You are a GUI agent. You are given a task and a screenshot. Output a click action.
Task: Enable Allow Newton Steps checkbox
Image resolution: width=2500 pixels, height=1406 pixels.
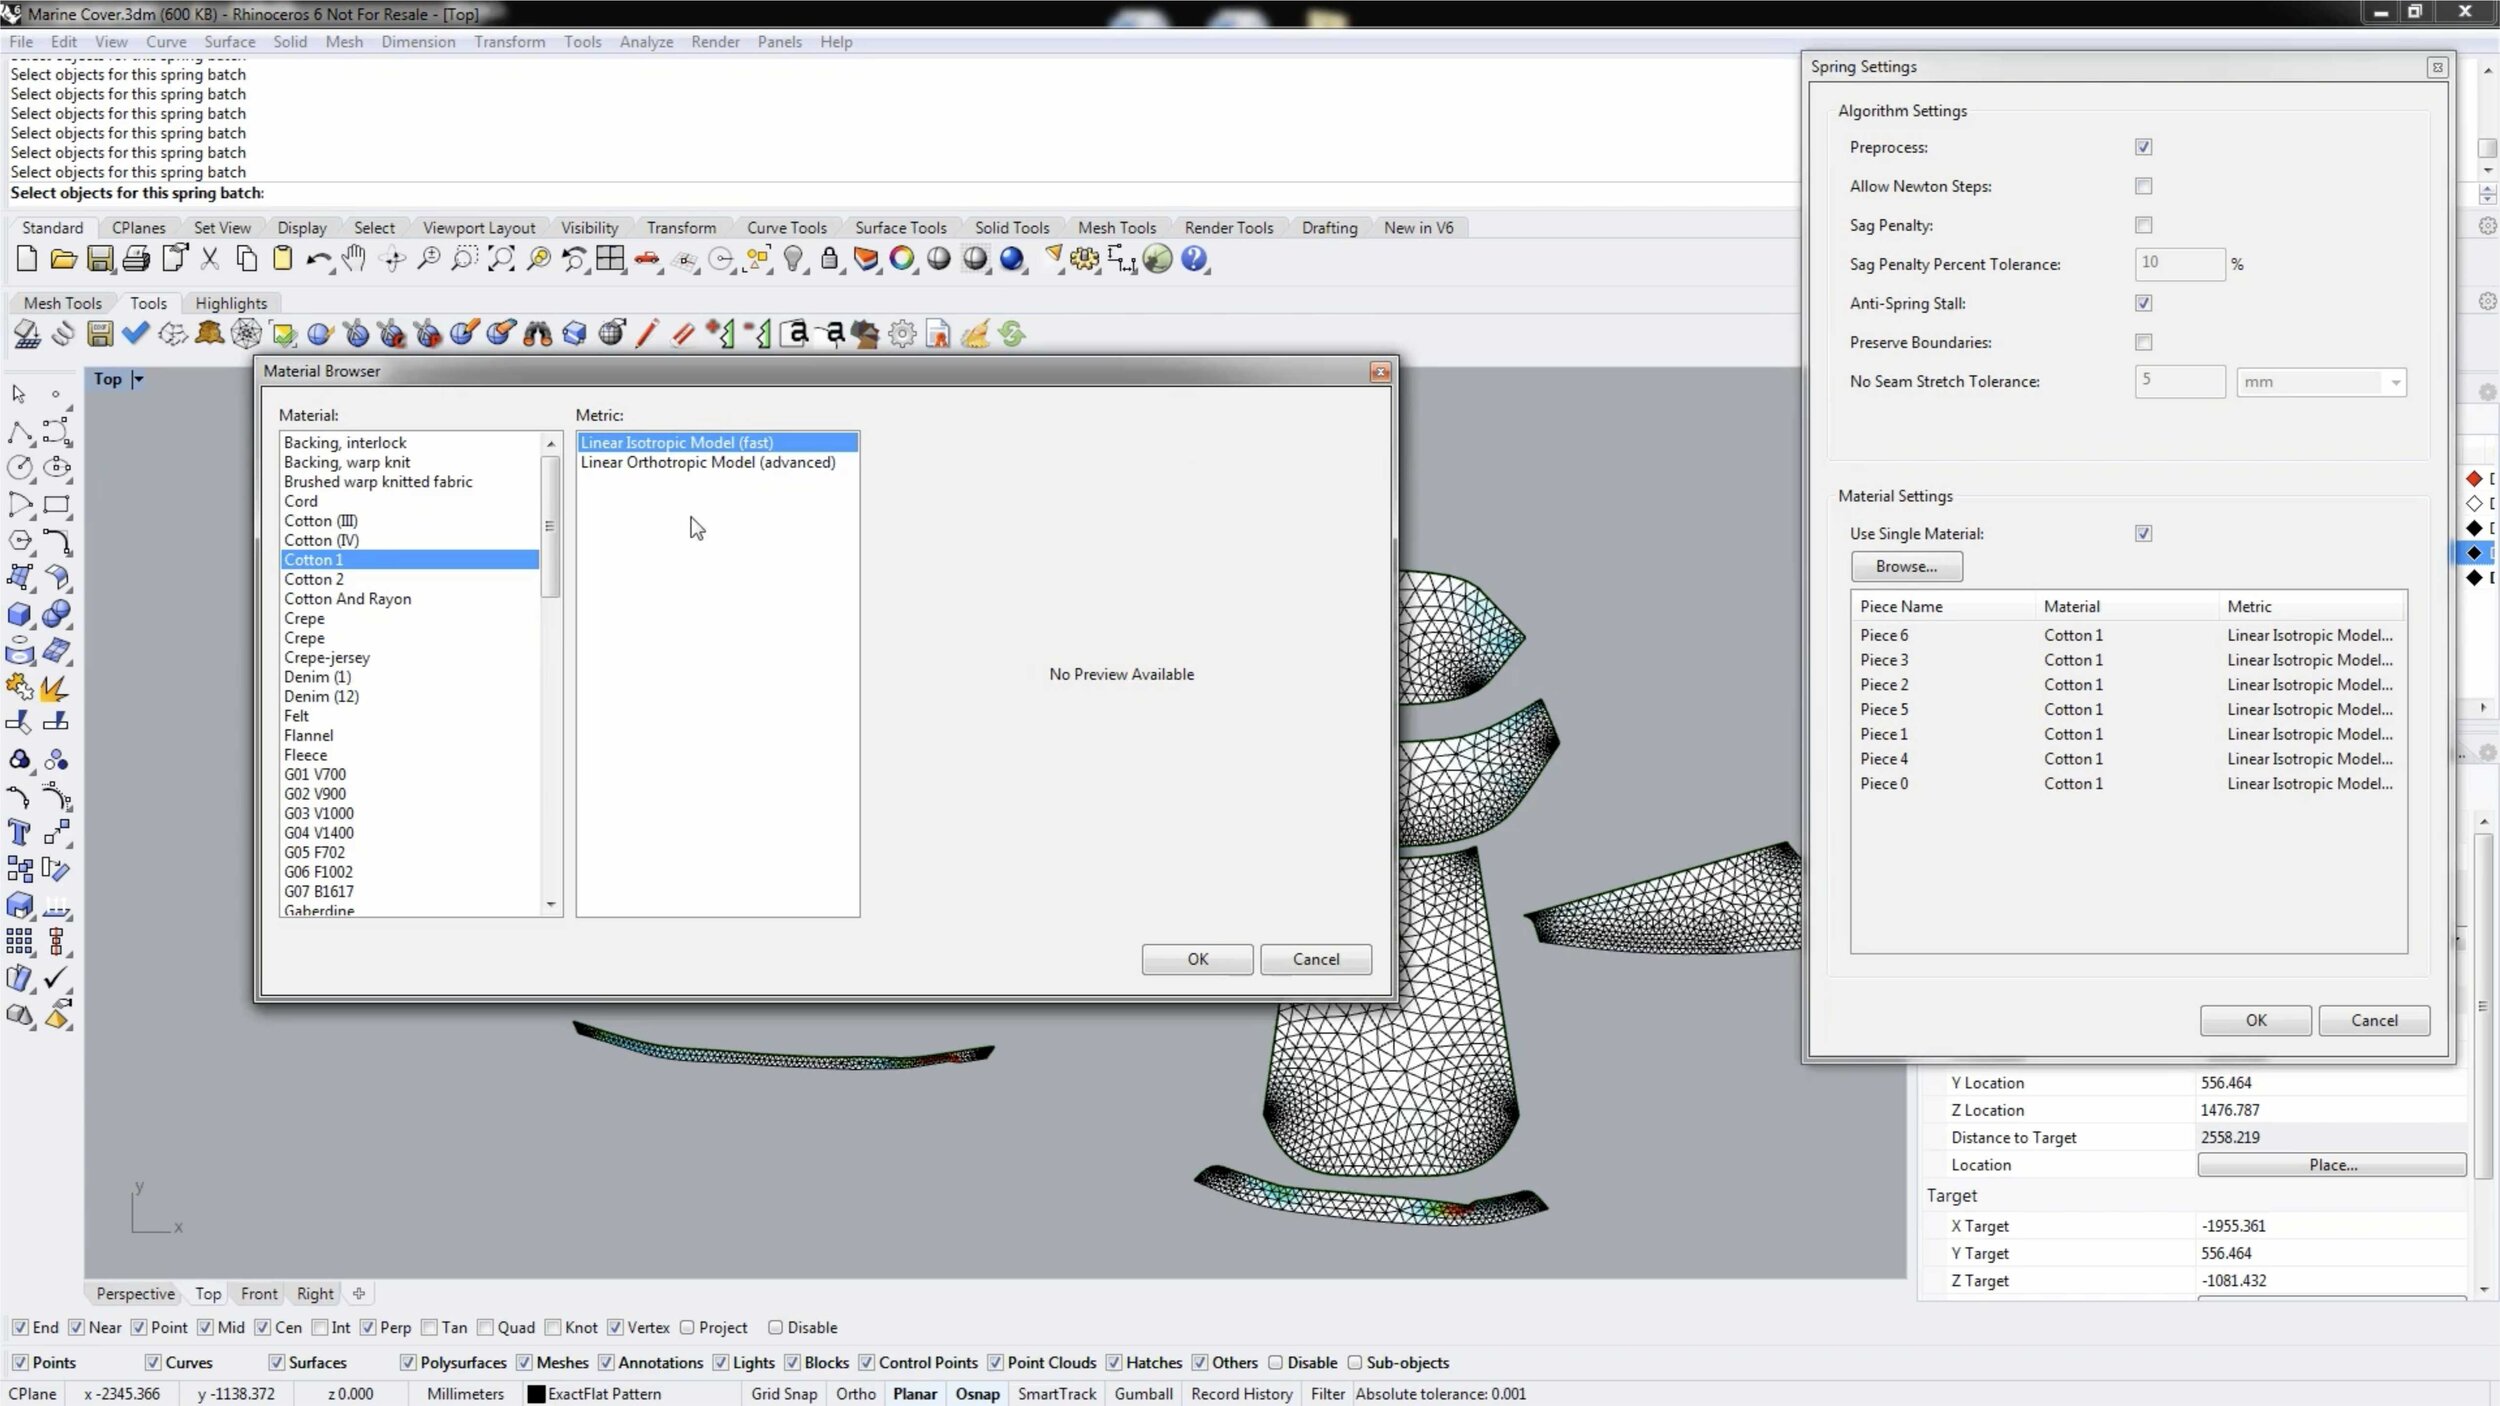2143,186
